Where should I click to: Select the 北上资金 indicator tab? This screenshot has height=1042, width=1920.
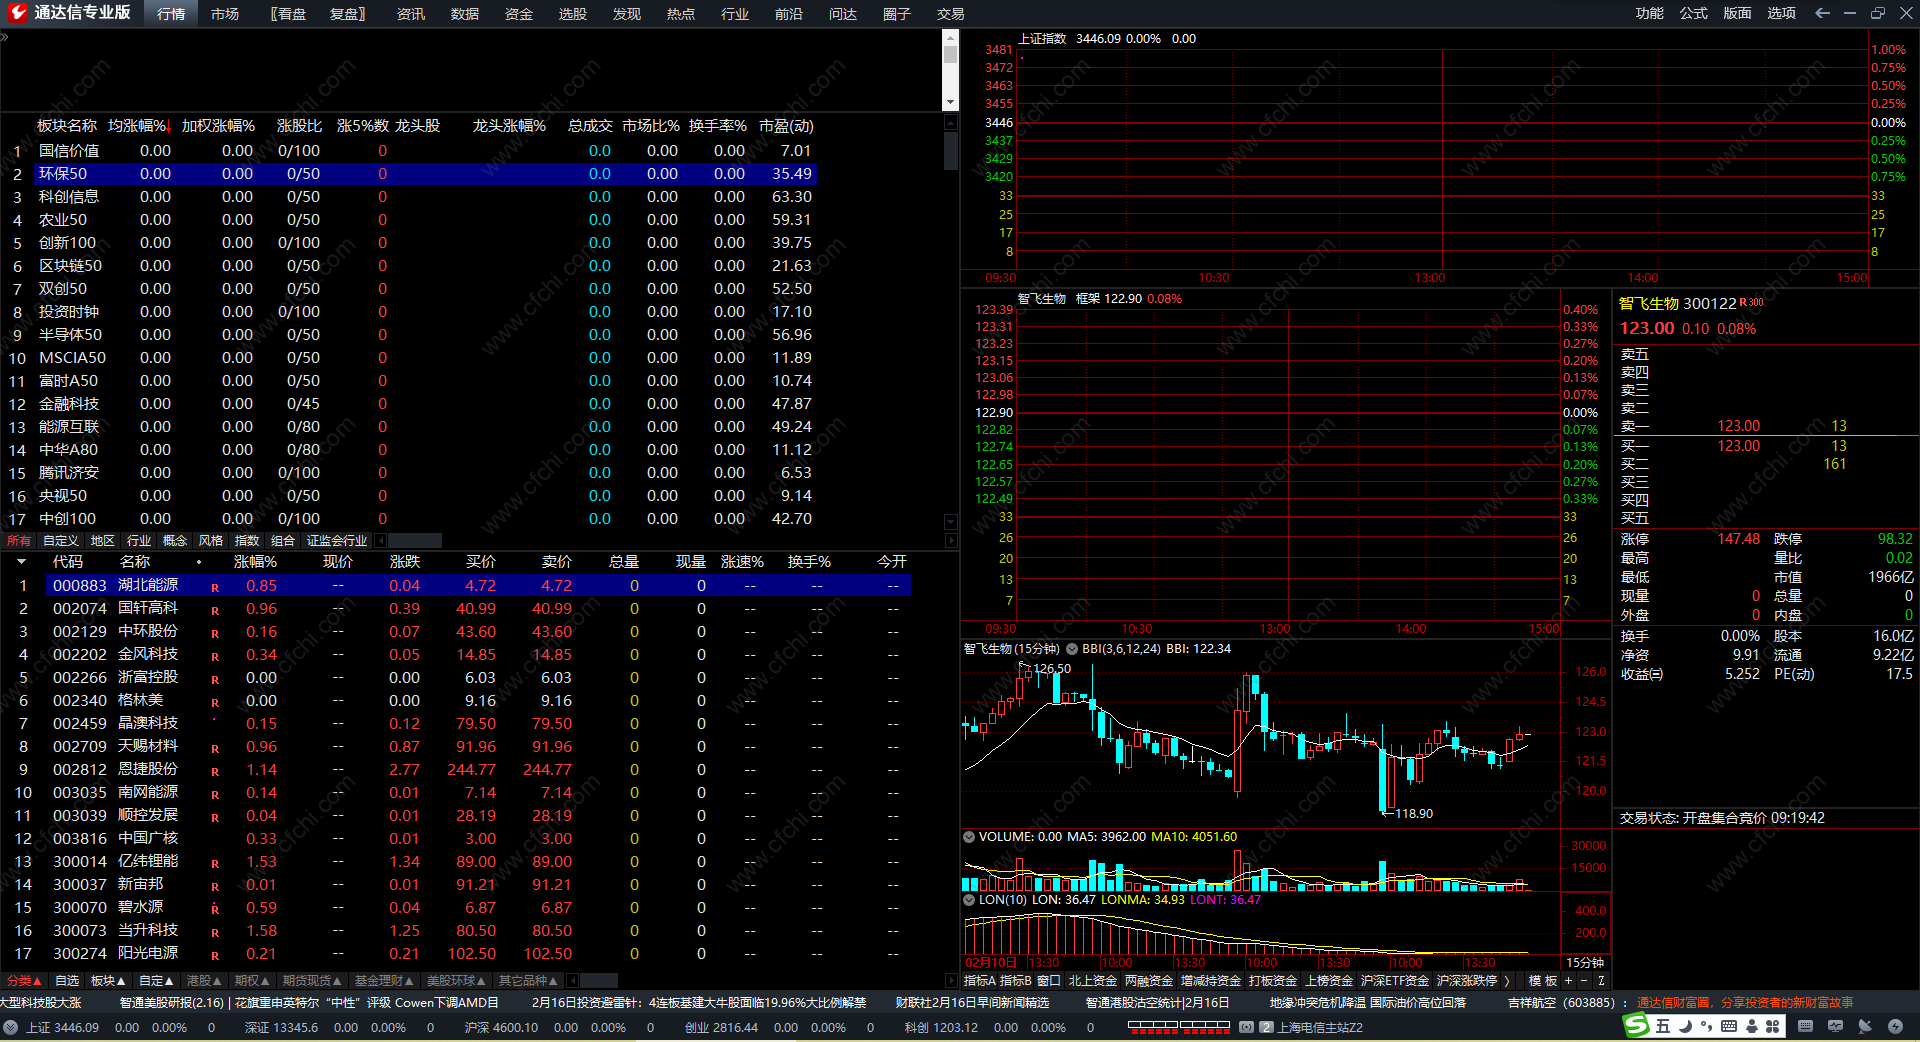pyautogui.click(x=1093, y=981)
